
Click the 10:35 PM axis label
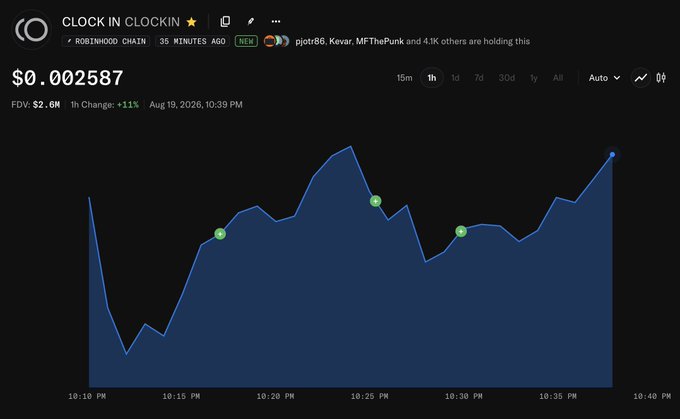(558, 396)
